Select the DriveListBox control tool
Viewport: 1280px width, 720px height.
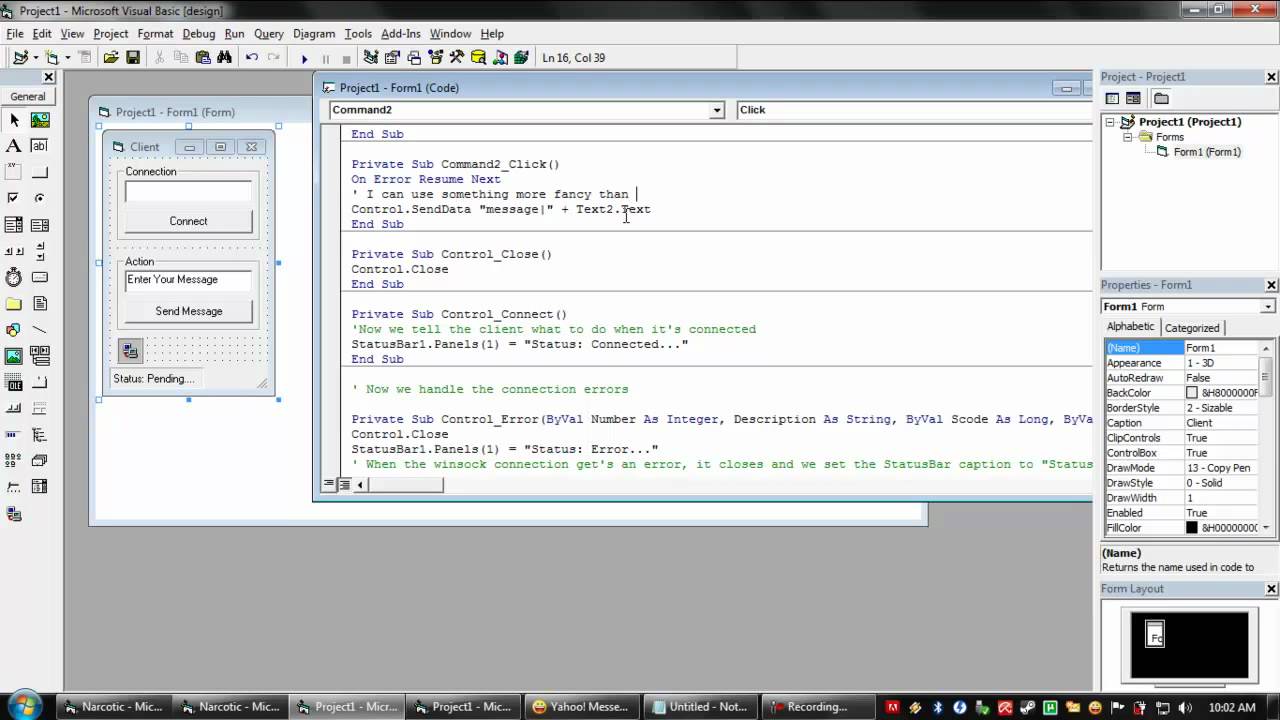(40, 277)
